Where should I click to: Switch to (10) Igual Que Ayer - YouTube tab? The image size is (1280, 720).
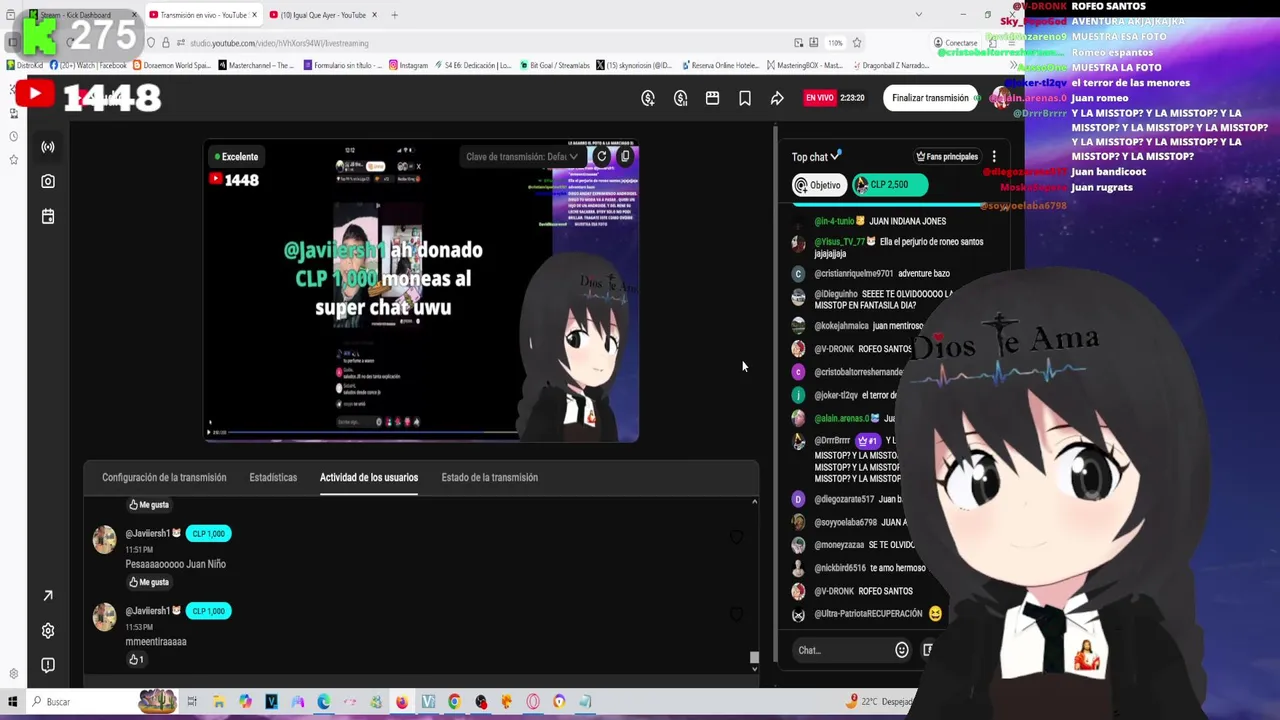323,15
